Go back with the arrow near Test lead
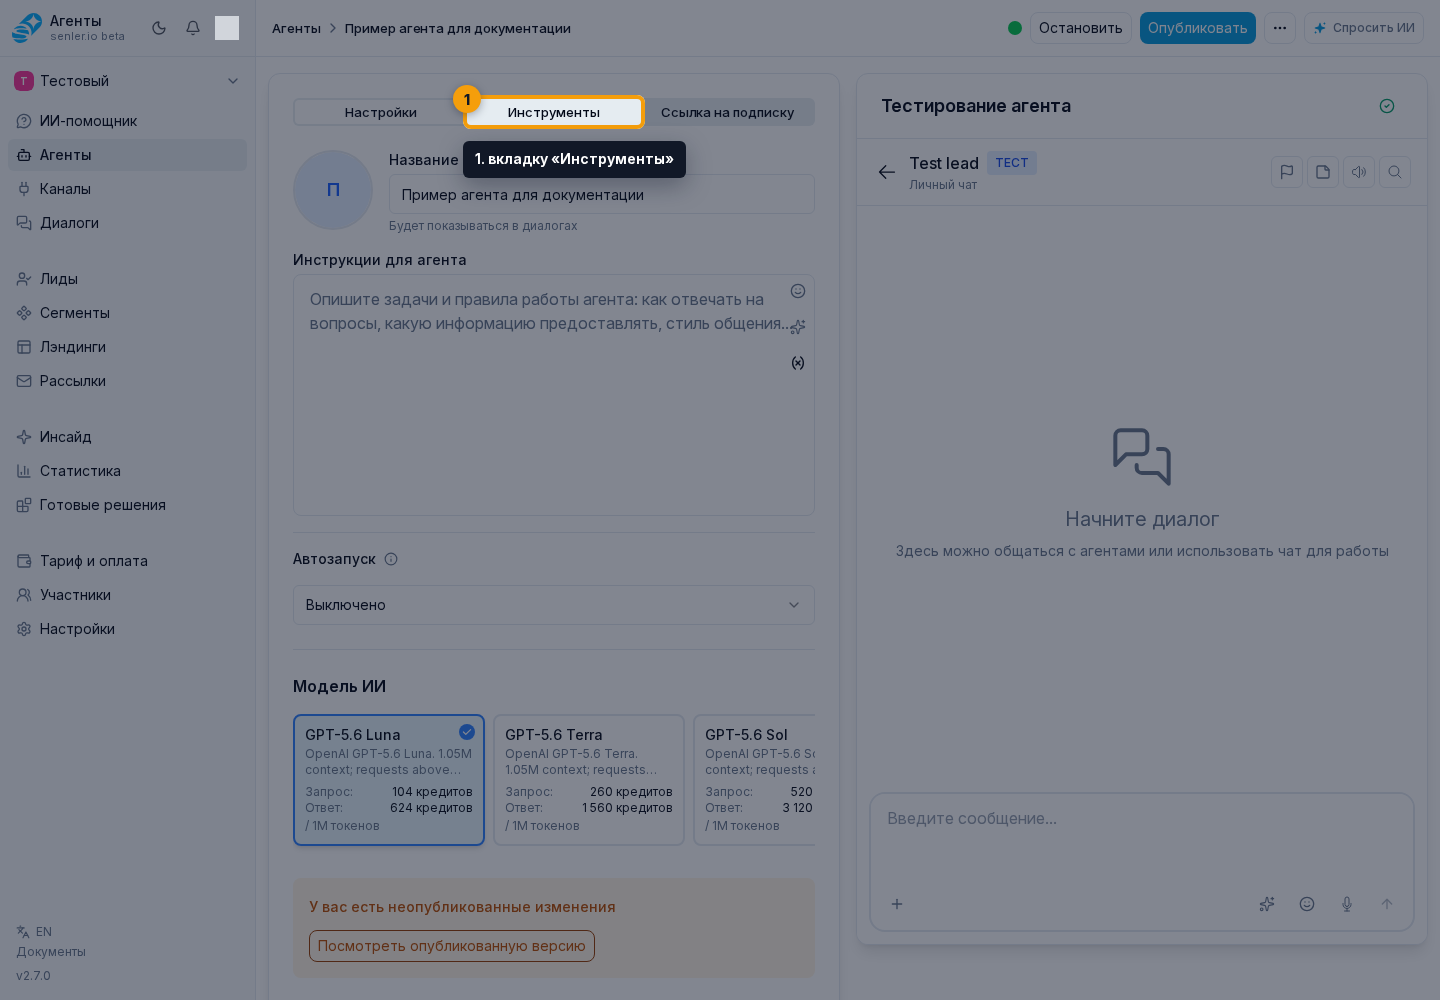Screen dimensions: 1440x1000 pos(887,172)
